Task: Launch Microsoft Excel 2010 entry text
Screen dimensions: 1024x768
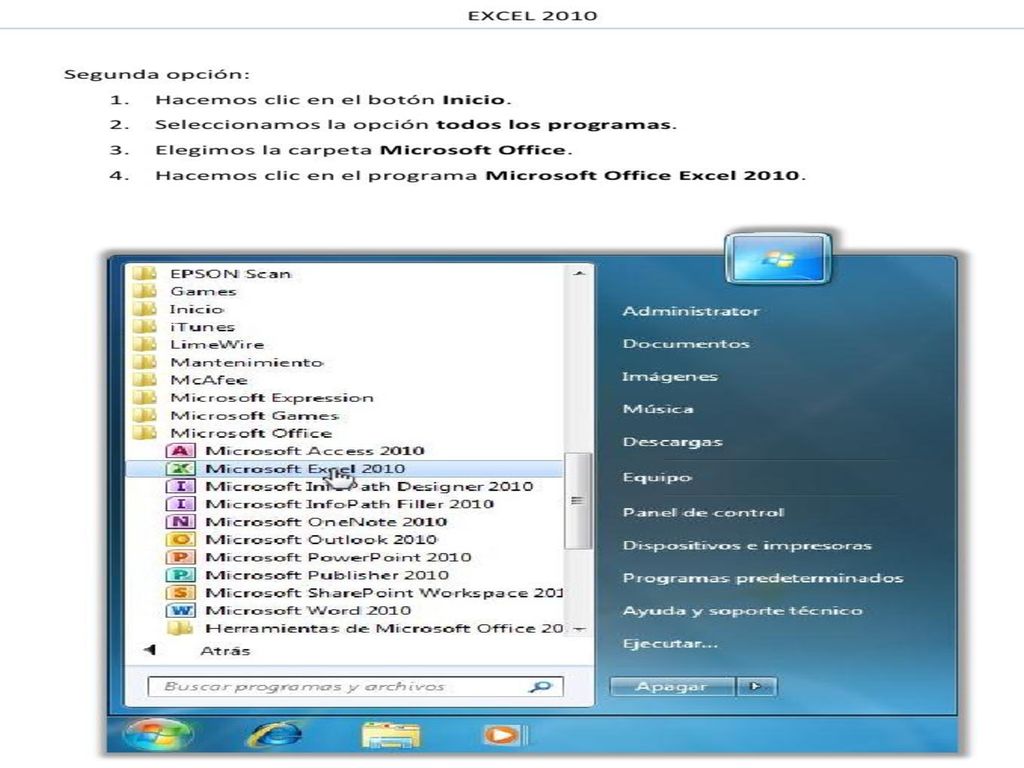Action: 305,468
